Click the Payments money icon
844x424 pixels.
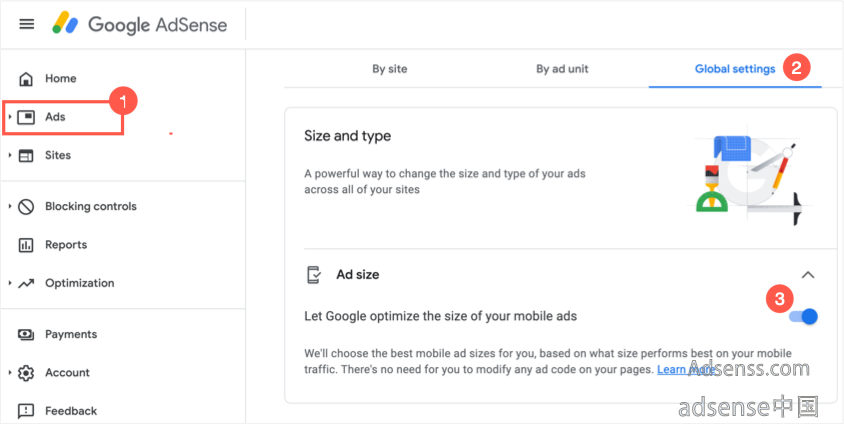pyautogui.click(x=26, y=334)
